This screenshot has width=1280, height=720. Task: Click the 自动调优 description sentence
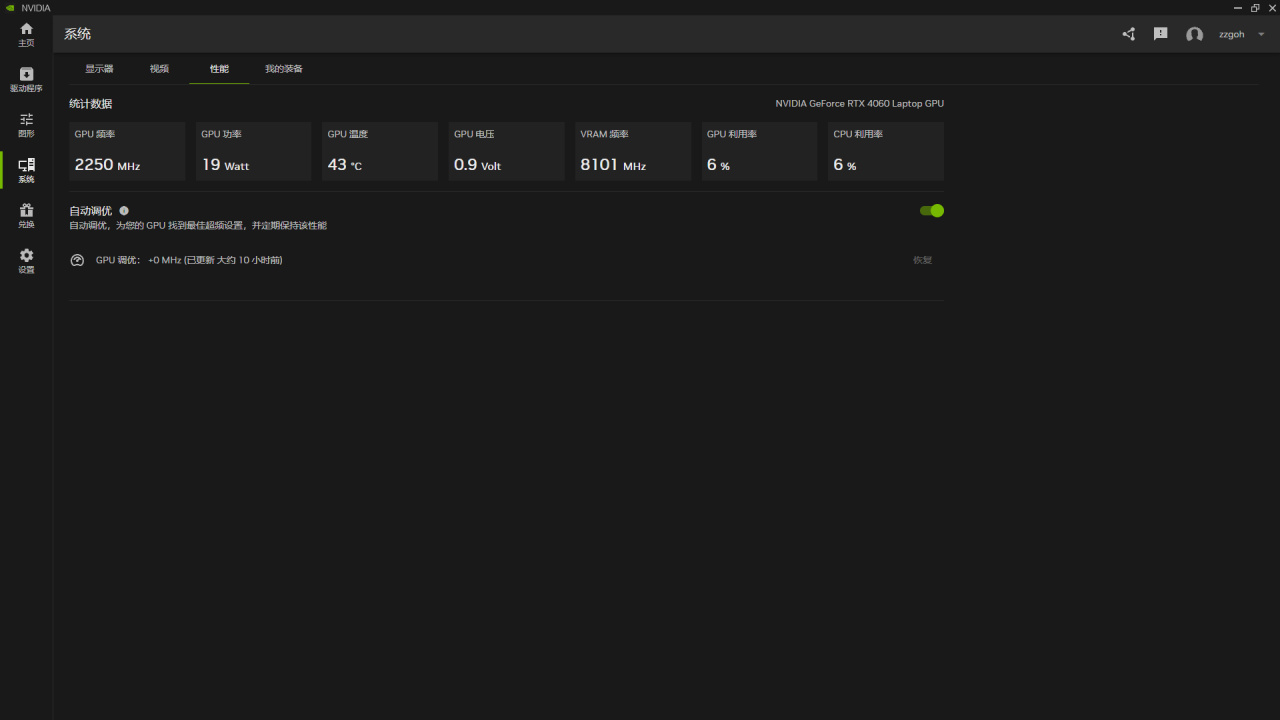198,226
